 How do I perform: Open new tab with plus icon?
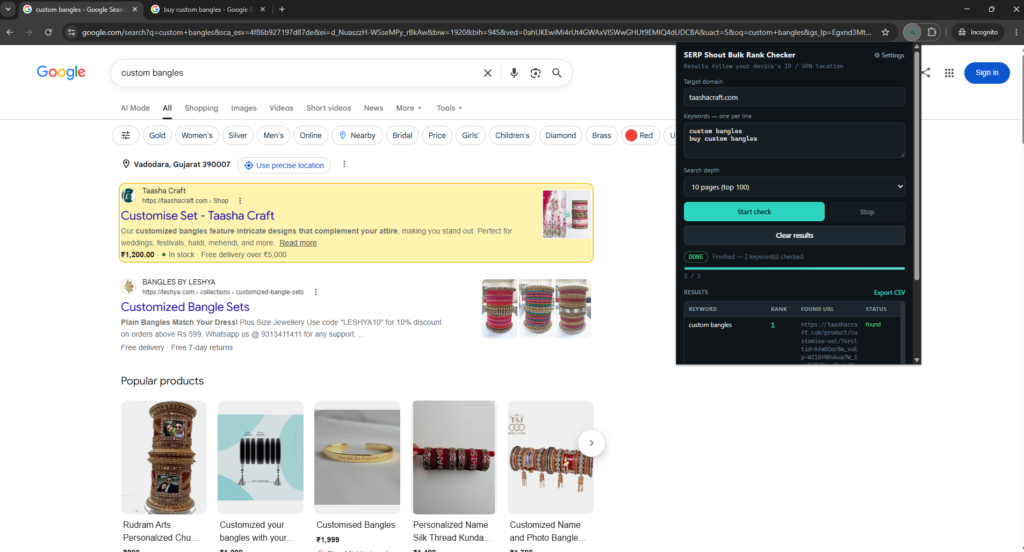(282, 9)
